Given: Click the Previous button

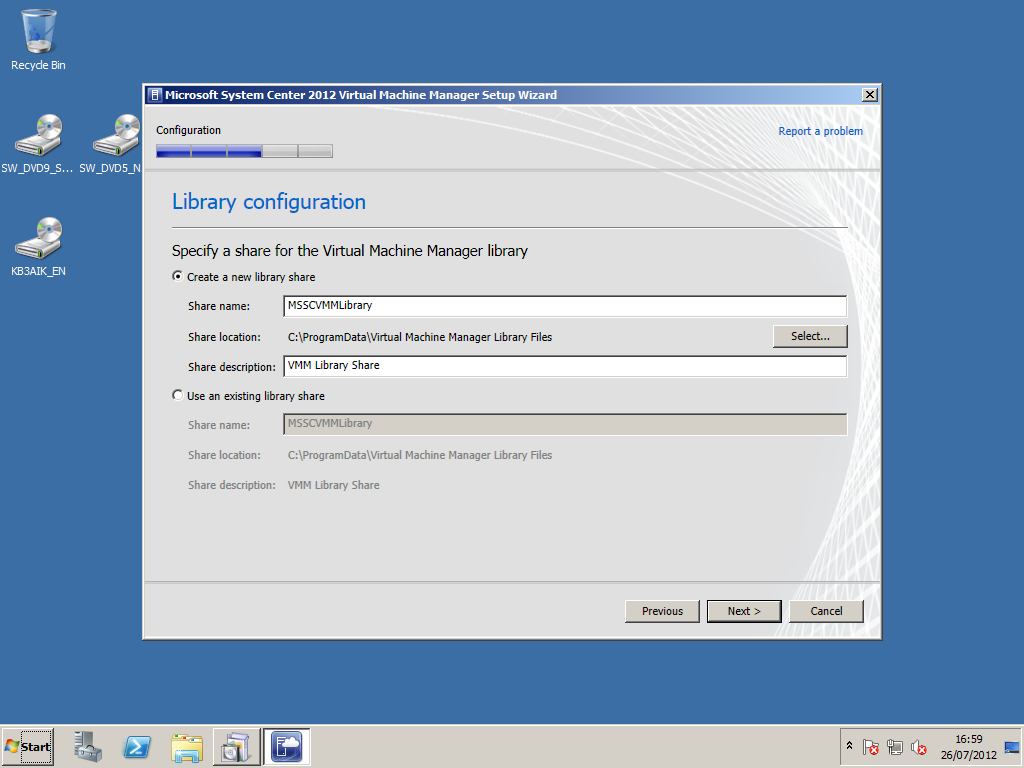Looking at the screenshot, I should tap(662, 611).
